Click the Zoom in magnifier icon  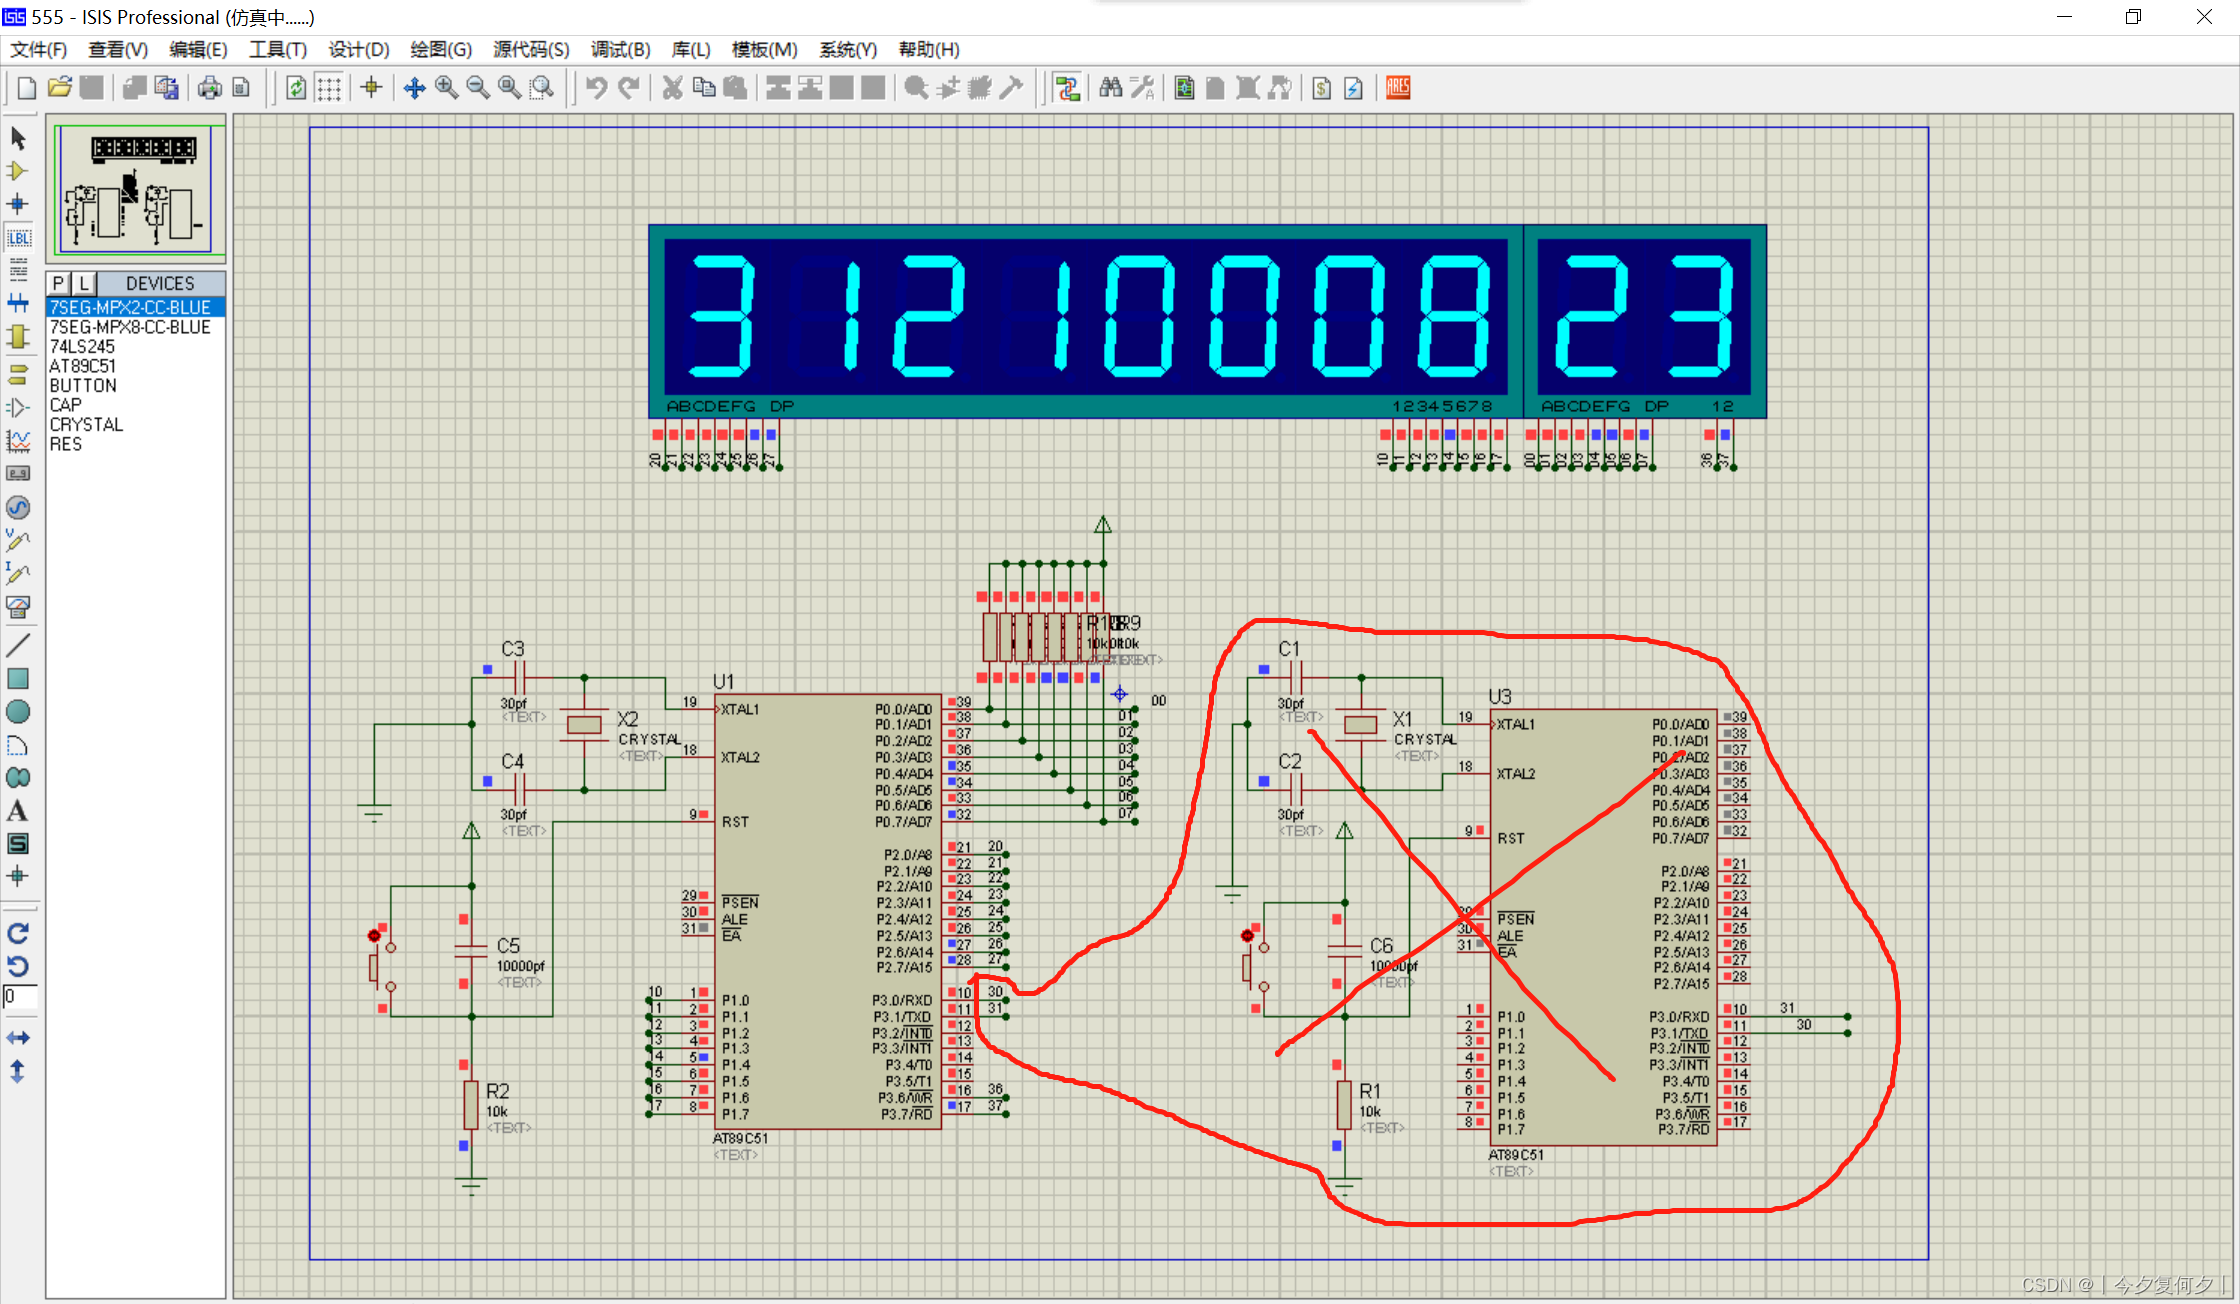[x=446, y=88]
